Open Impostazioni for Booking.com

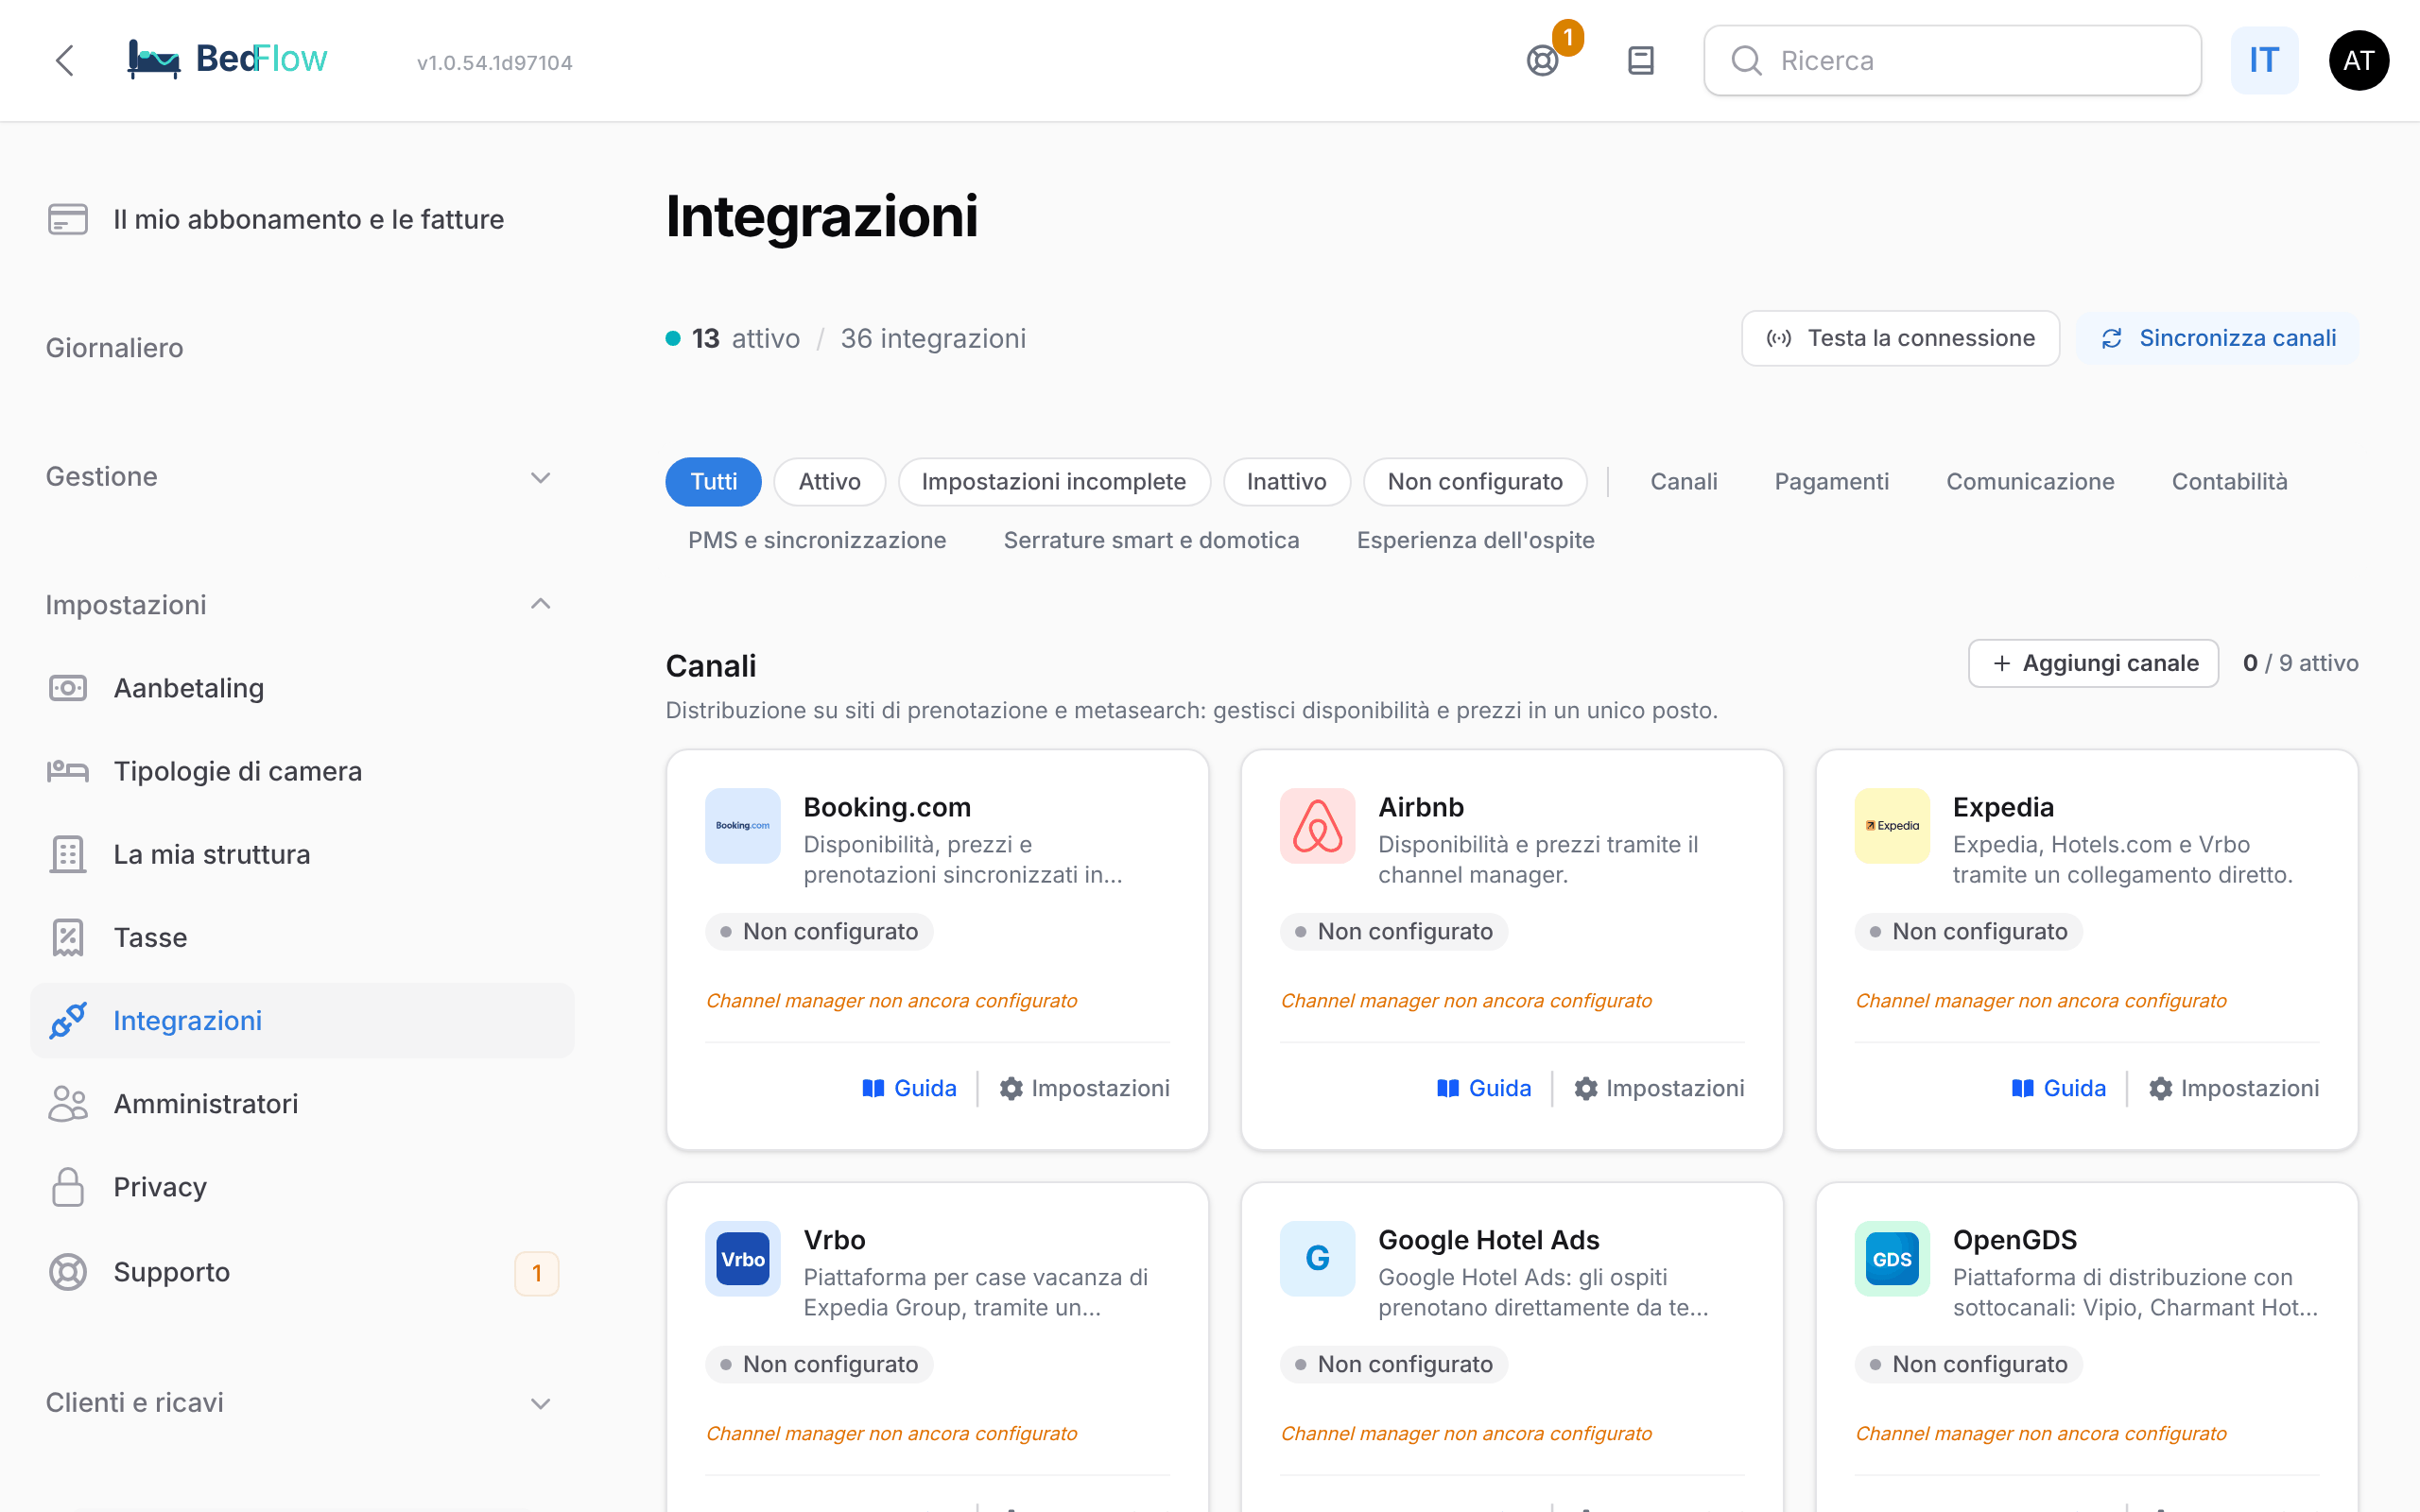click(x=1085, y=1088)
